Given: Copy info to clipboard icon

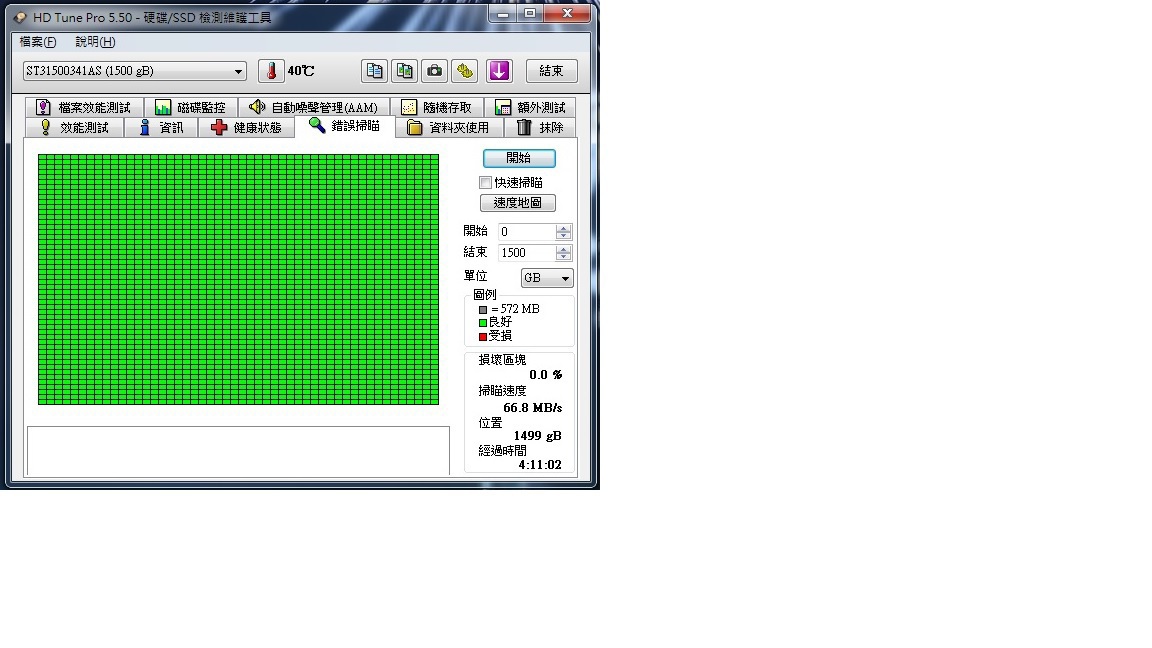Looking at the screenshot, I should (375, 71).
